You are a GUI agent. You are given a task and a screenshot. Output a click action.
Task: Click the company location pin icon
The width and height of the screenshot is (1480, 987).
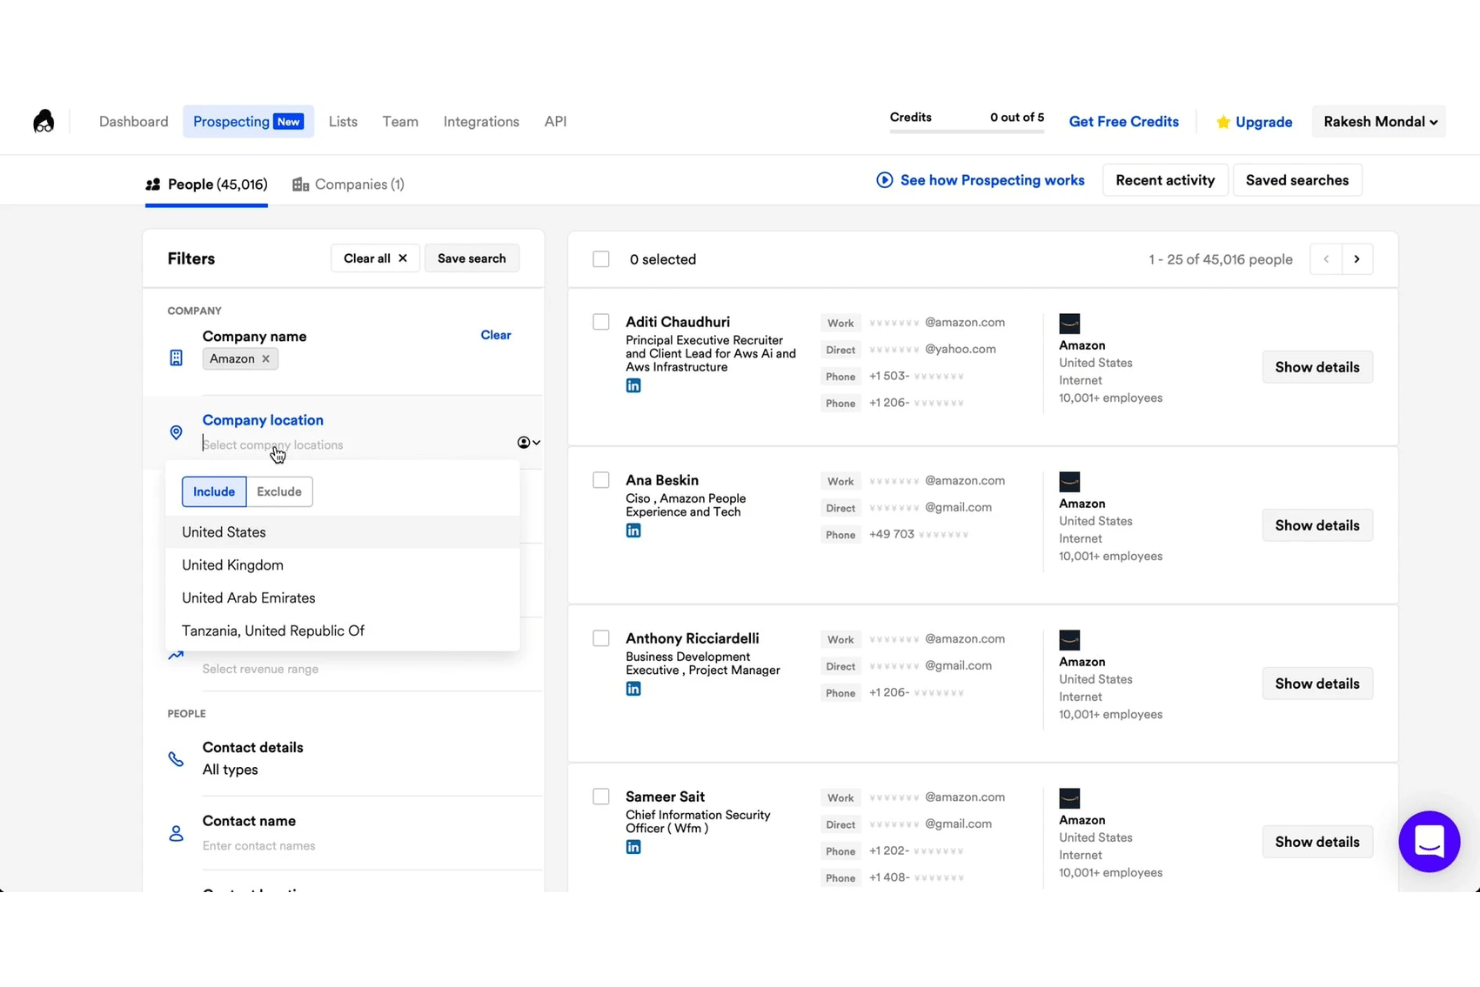[176, 432]
